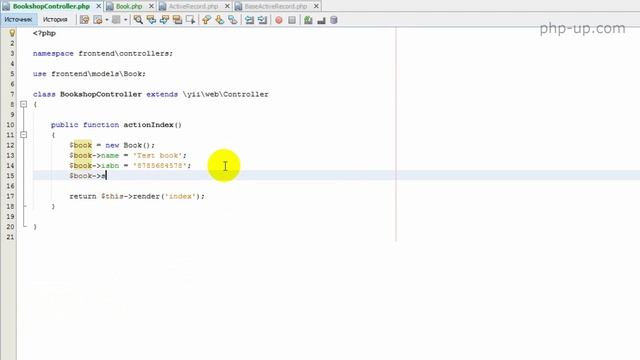Screen dimensions: 640x360
Task: Go to next bookmark arrow icon
Action: click(x=220, y=20)
